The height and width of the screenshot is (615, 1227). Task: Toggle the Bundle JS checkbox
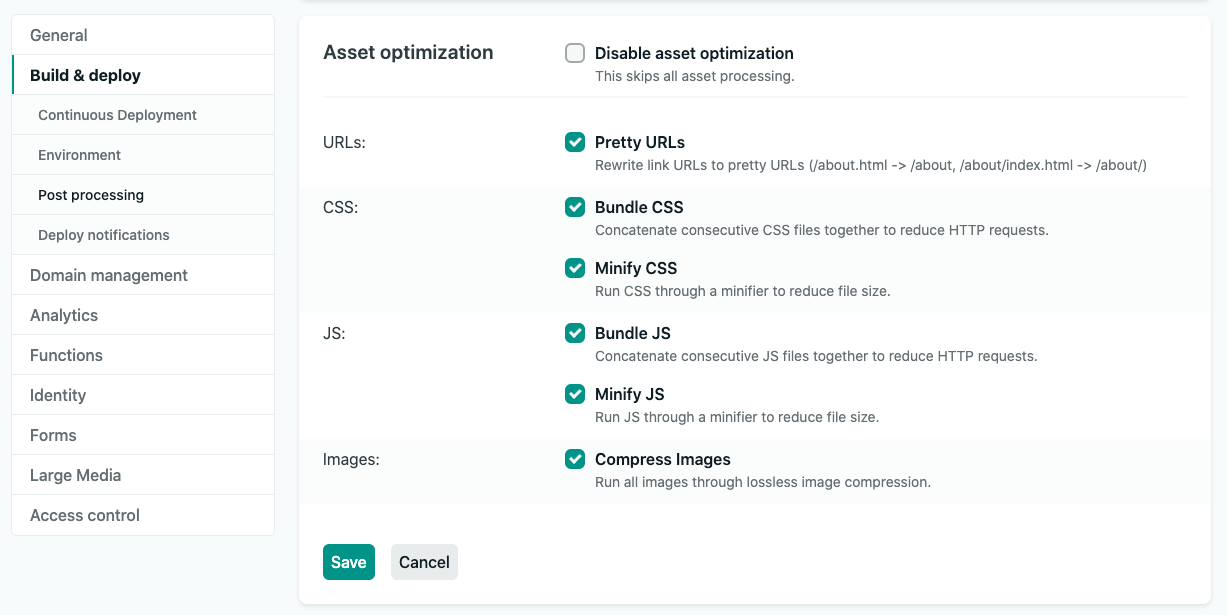575,333
